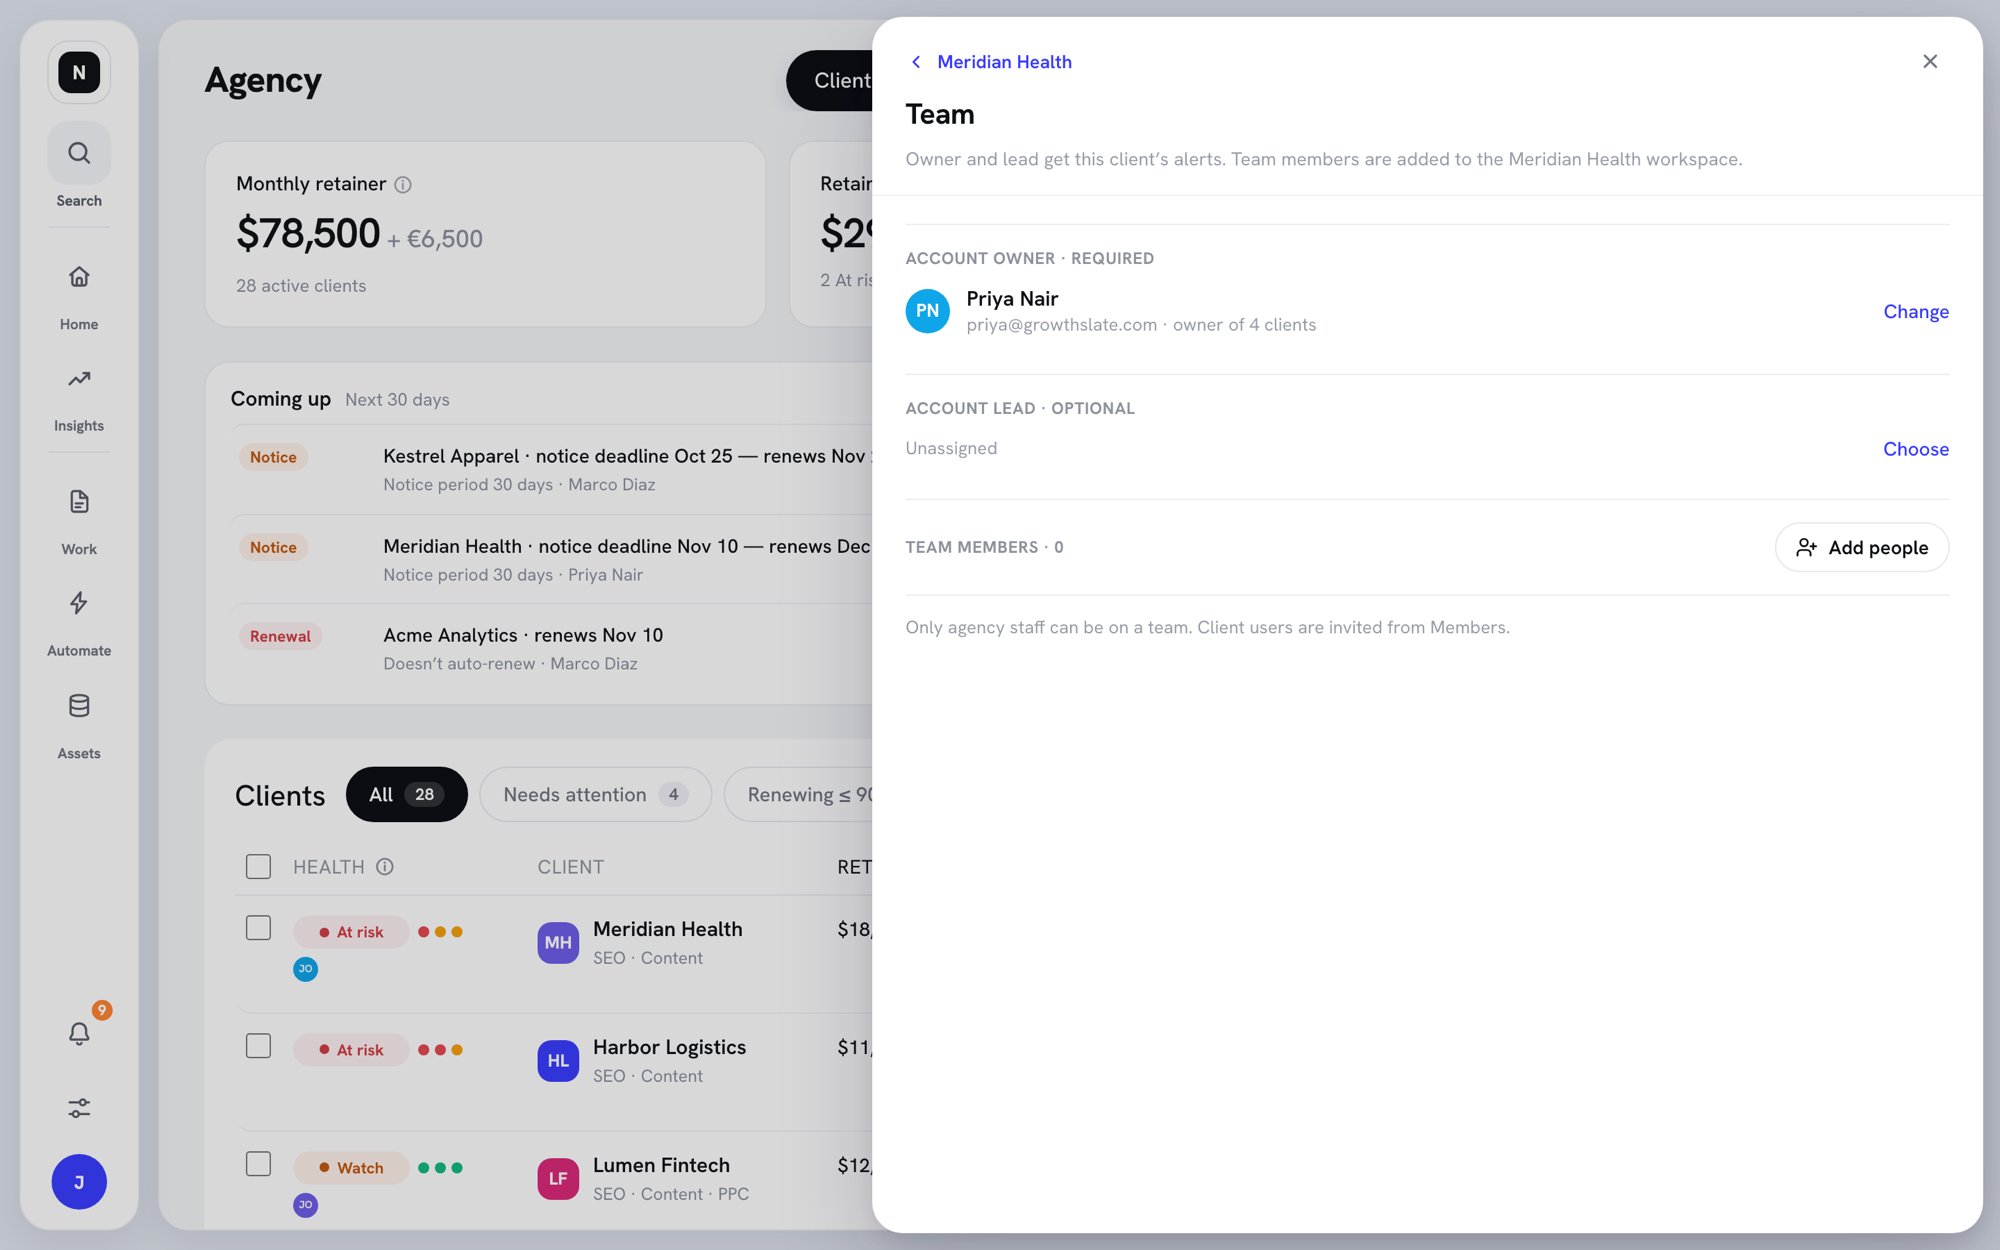Click the Watch status badge for Lumen Fintech
Screen dimensions: 2000x1250
(351, 1168)
